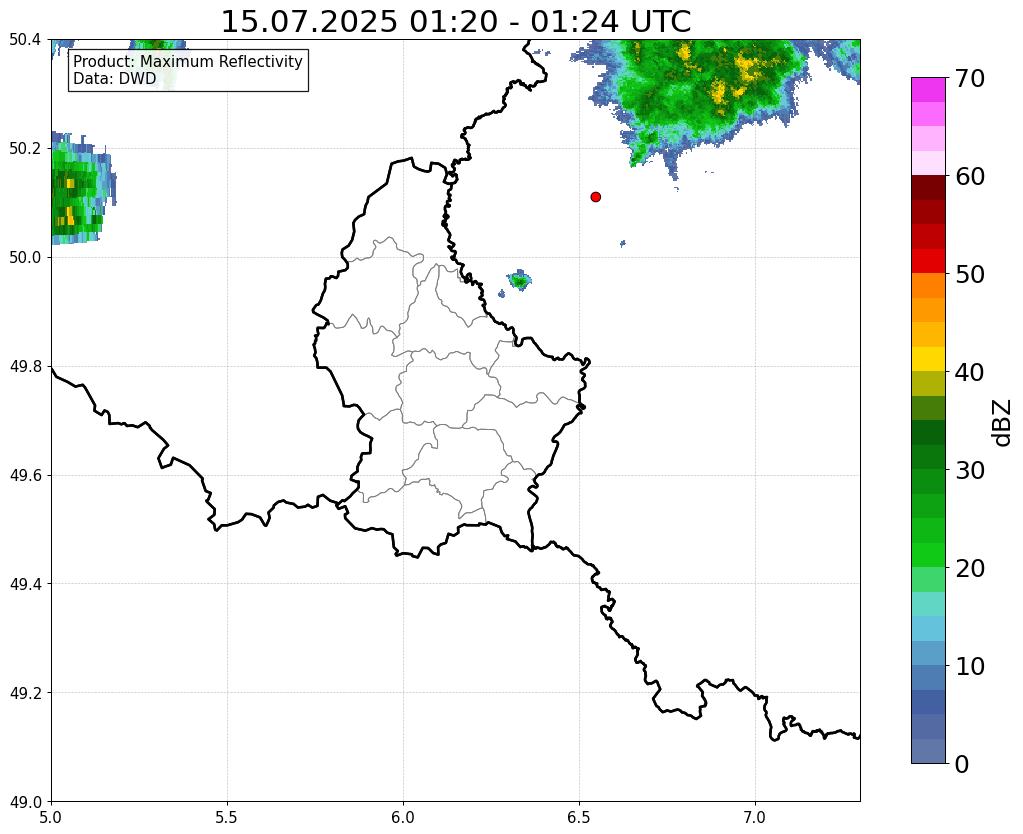1023x834 pixels.
Task: Click the 'Data: DWD' label
Action: 115,79
